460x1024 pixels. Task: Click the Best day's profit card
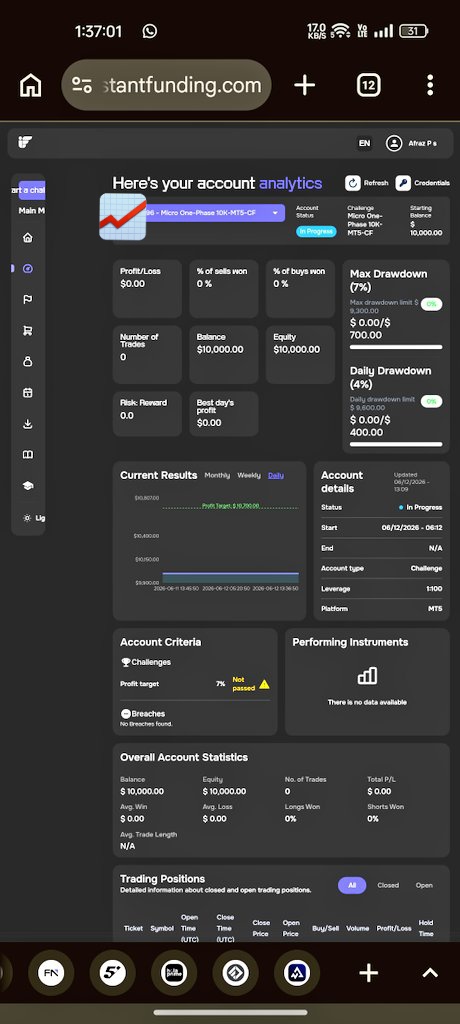(223, 413)
